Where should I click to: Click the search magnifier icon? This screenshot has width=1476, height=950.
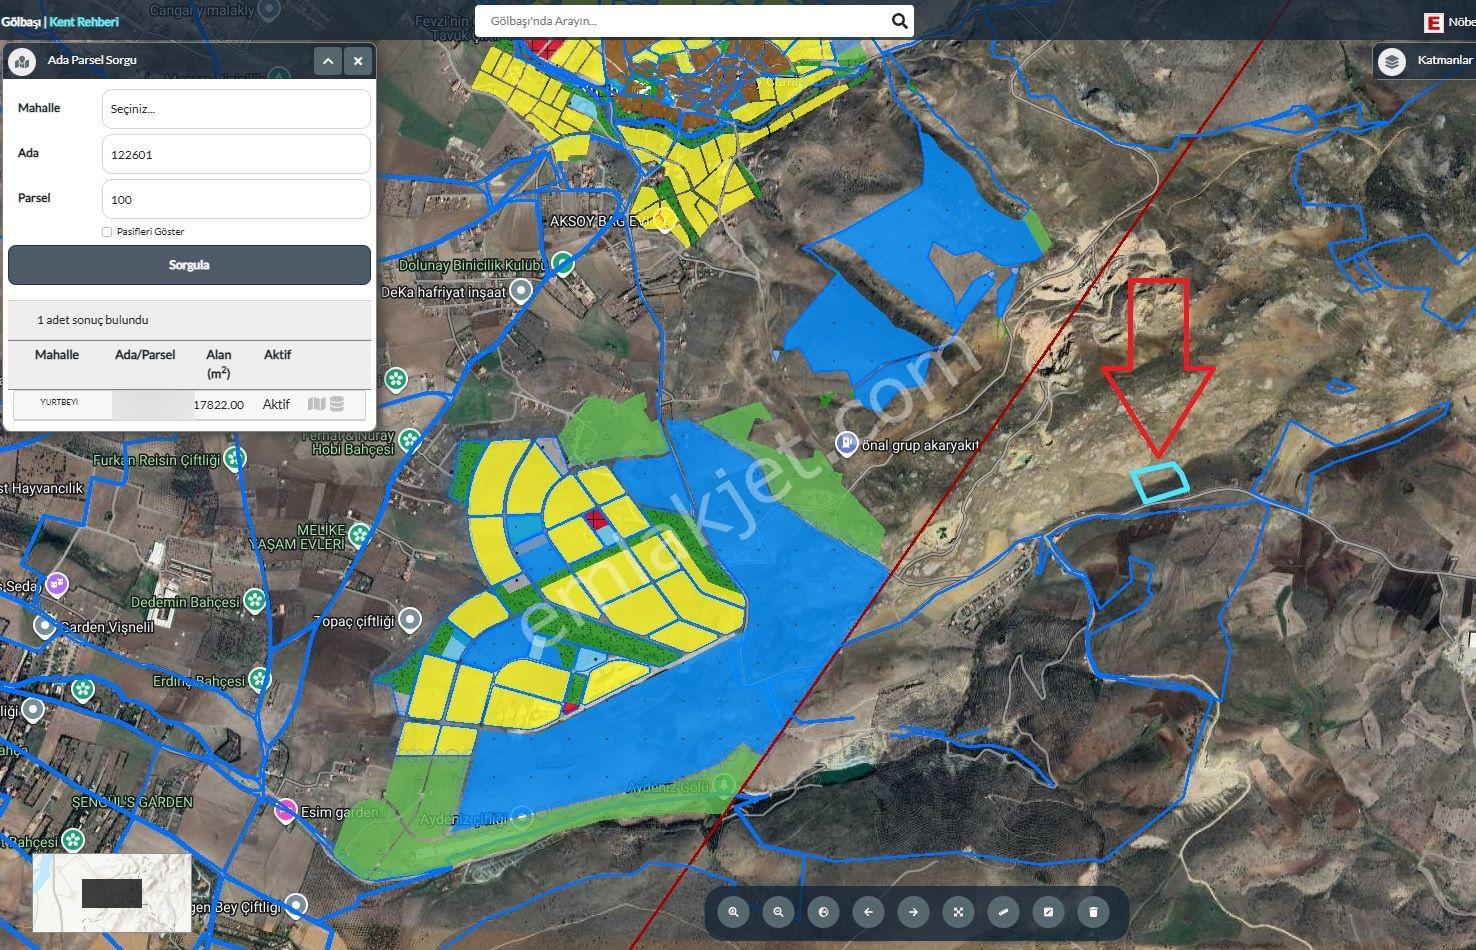click(899, 20)
